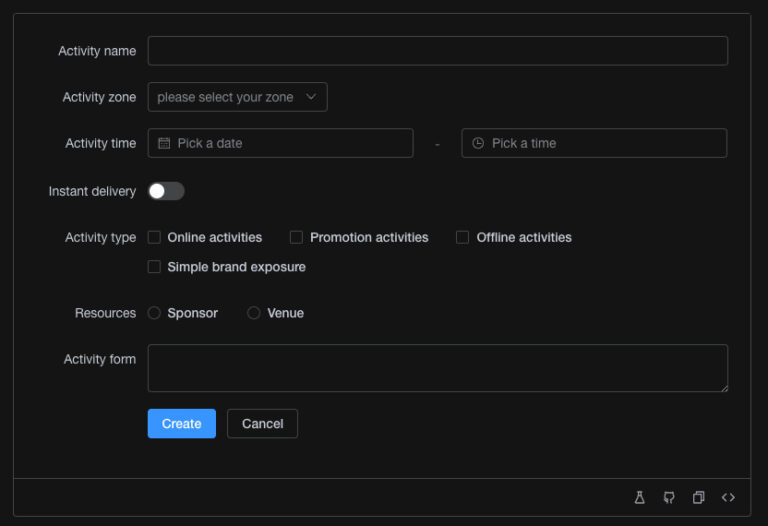
Task: Toggle the view source code icon
Action: pyautogui.click(x=728, y=497)
